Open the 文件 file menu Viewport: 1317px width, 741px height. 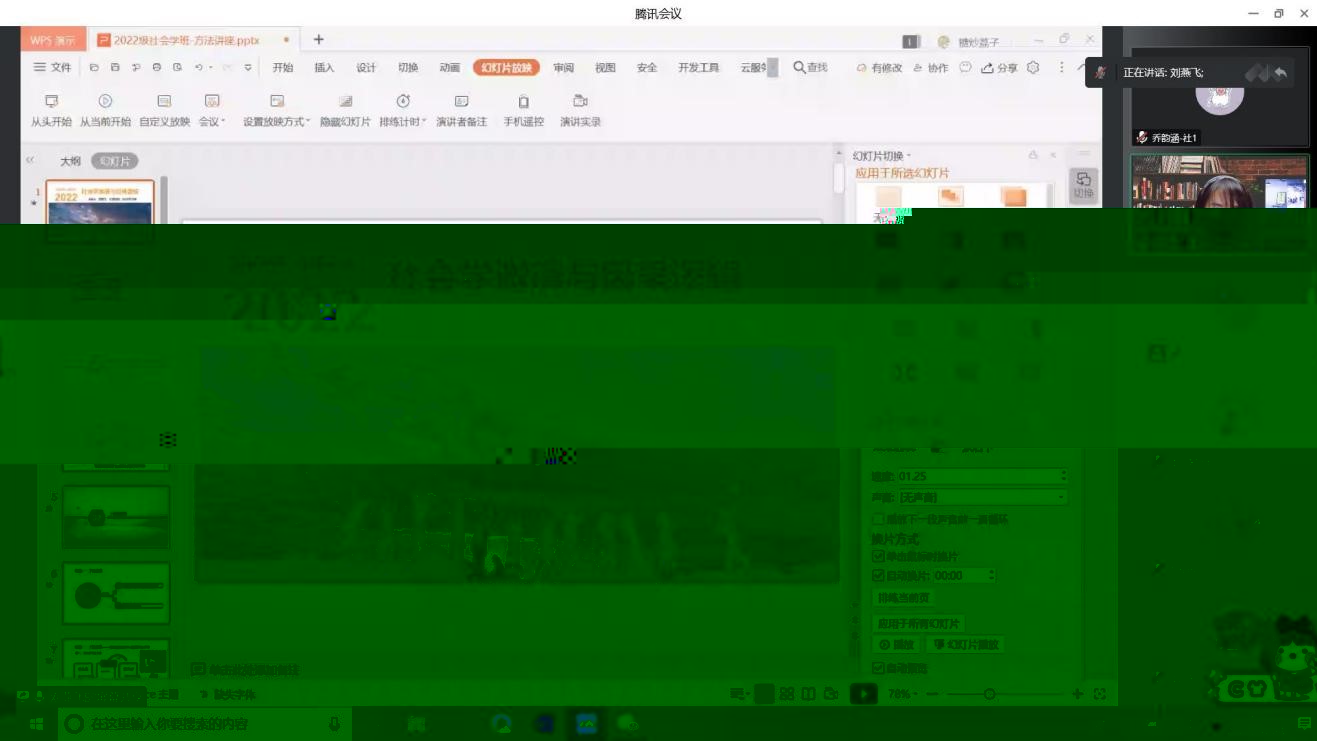53,67
